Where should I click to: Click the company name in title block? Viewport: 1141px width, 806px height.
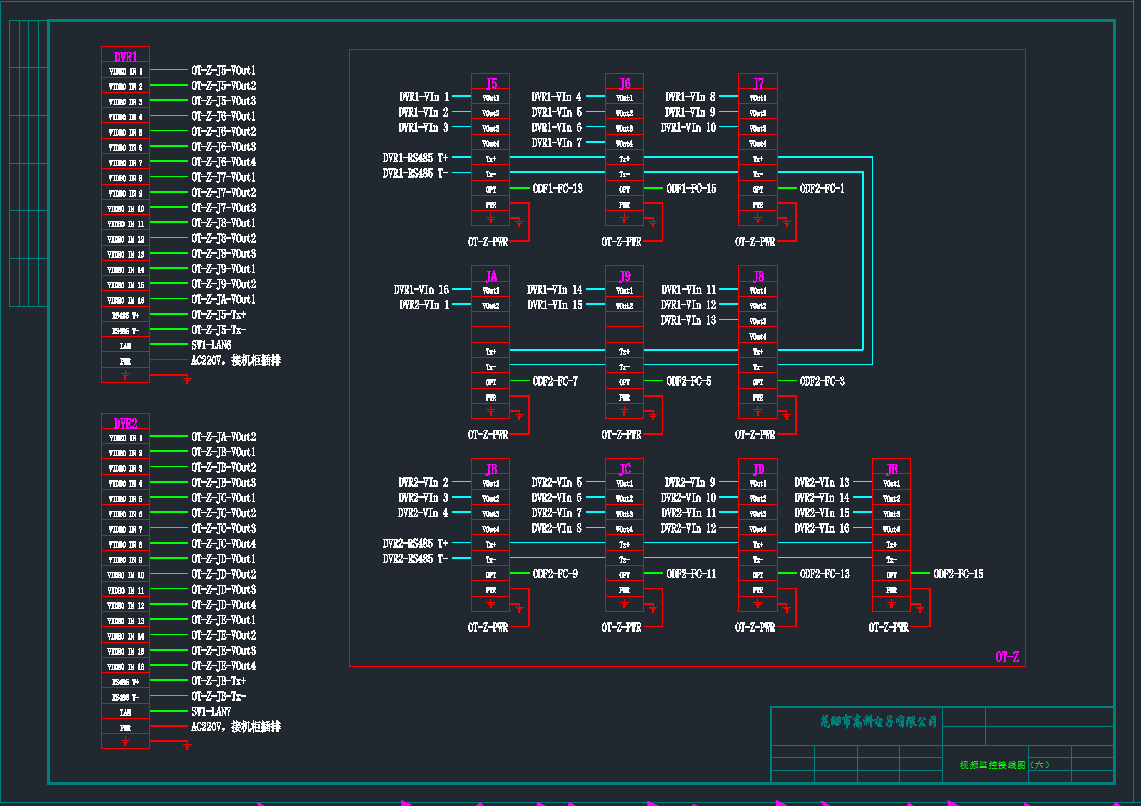point(877,720)
